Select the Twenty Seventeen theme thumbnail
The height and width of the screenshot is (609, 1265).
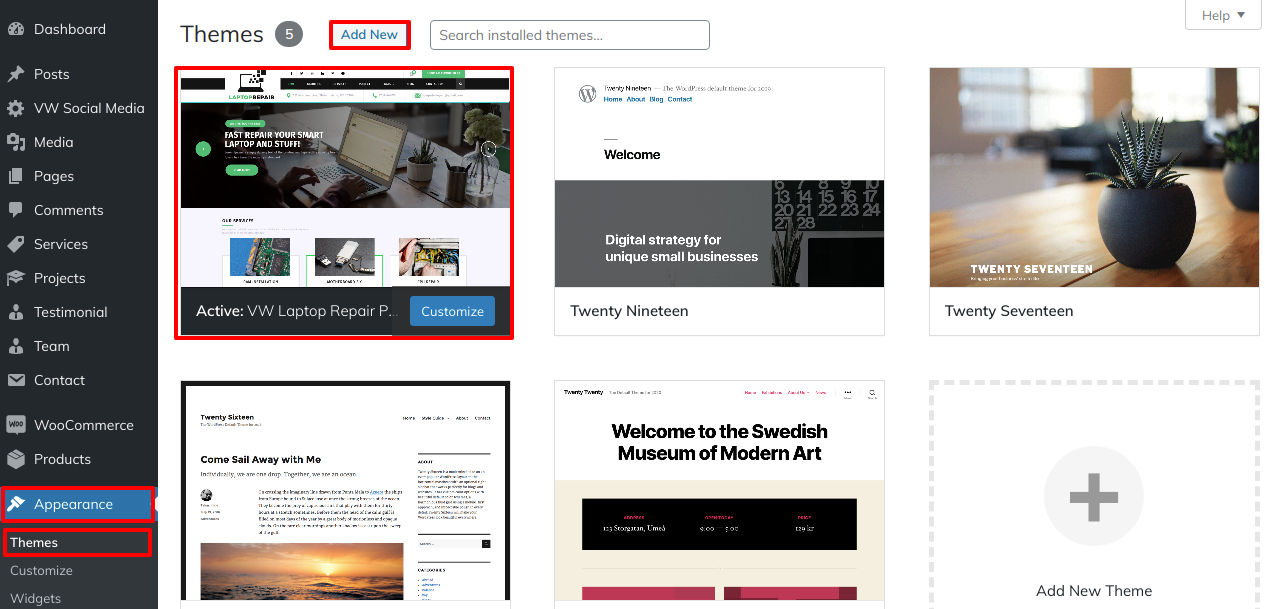coord(1094,177)
